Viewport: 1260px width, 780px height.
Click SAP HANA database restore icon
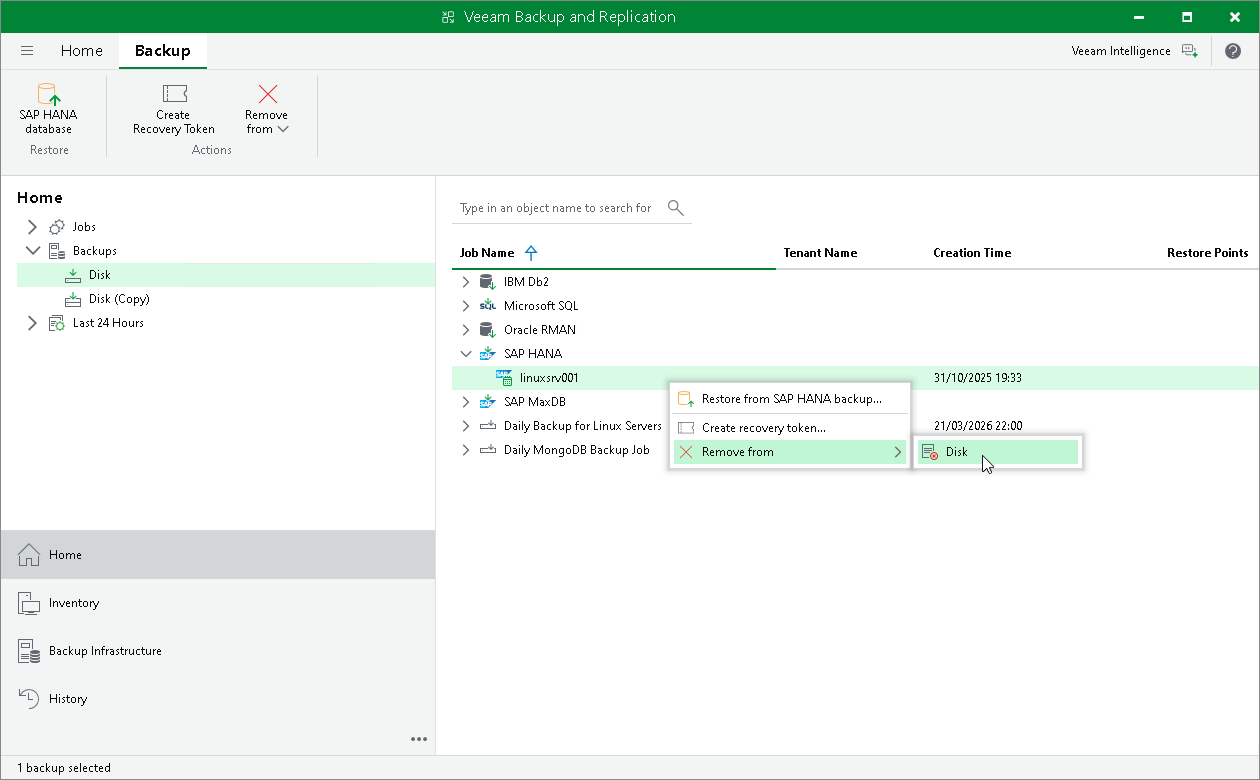pyautogui.click(x=49, y=94)
